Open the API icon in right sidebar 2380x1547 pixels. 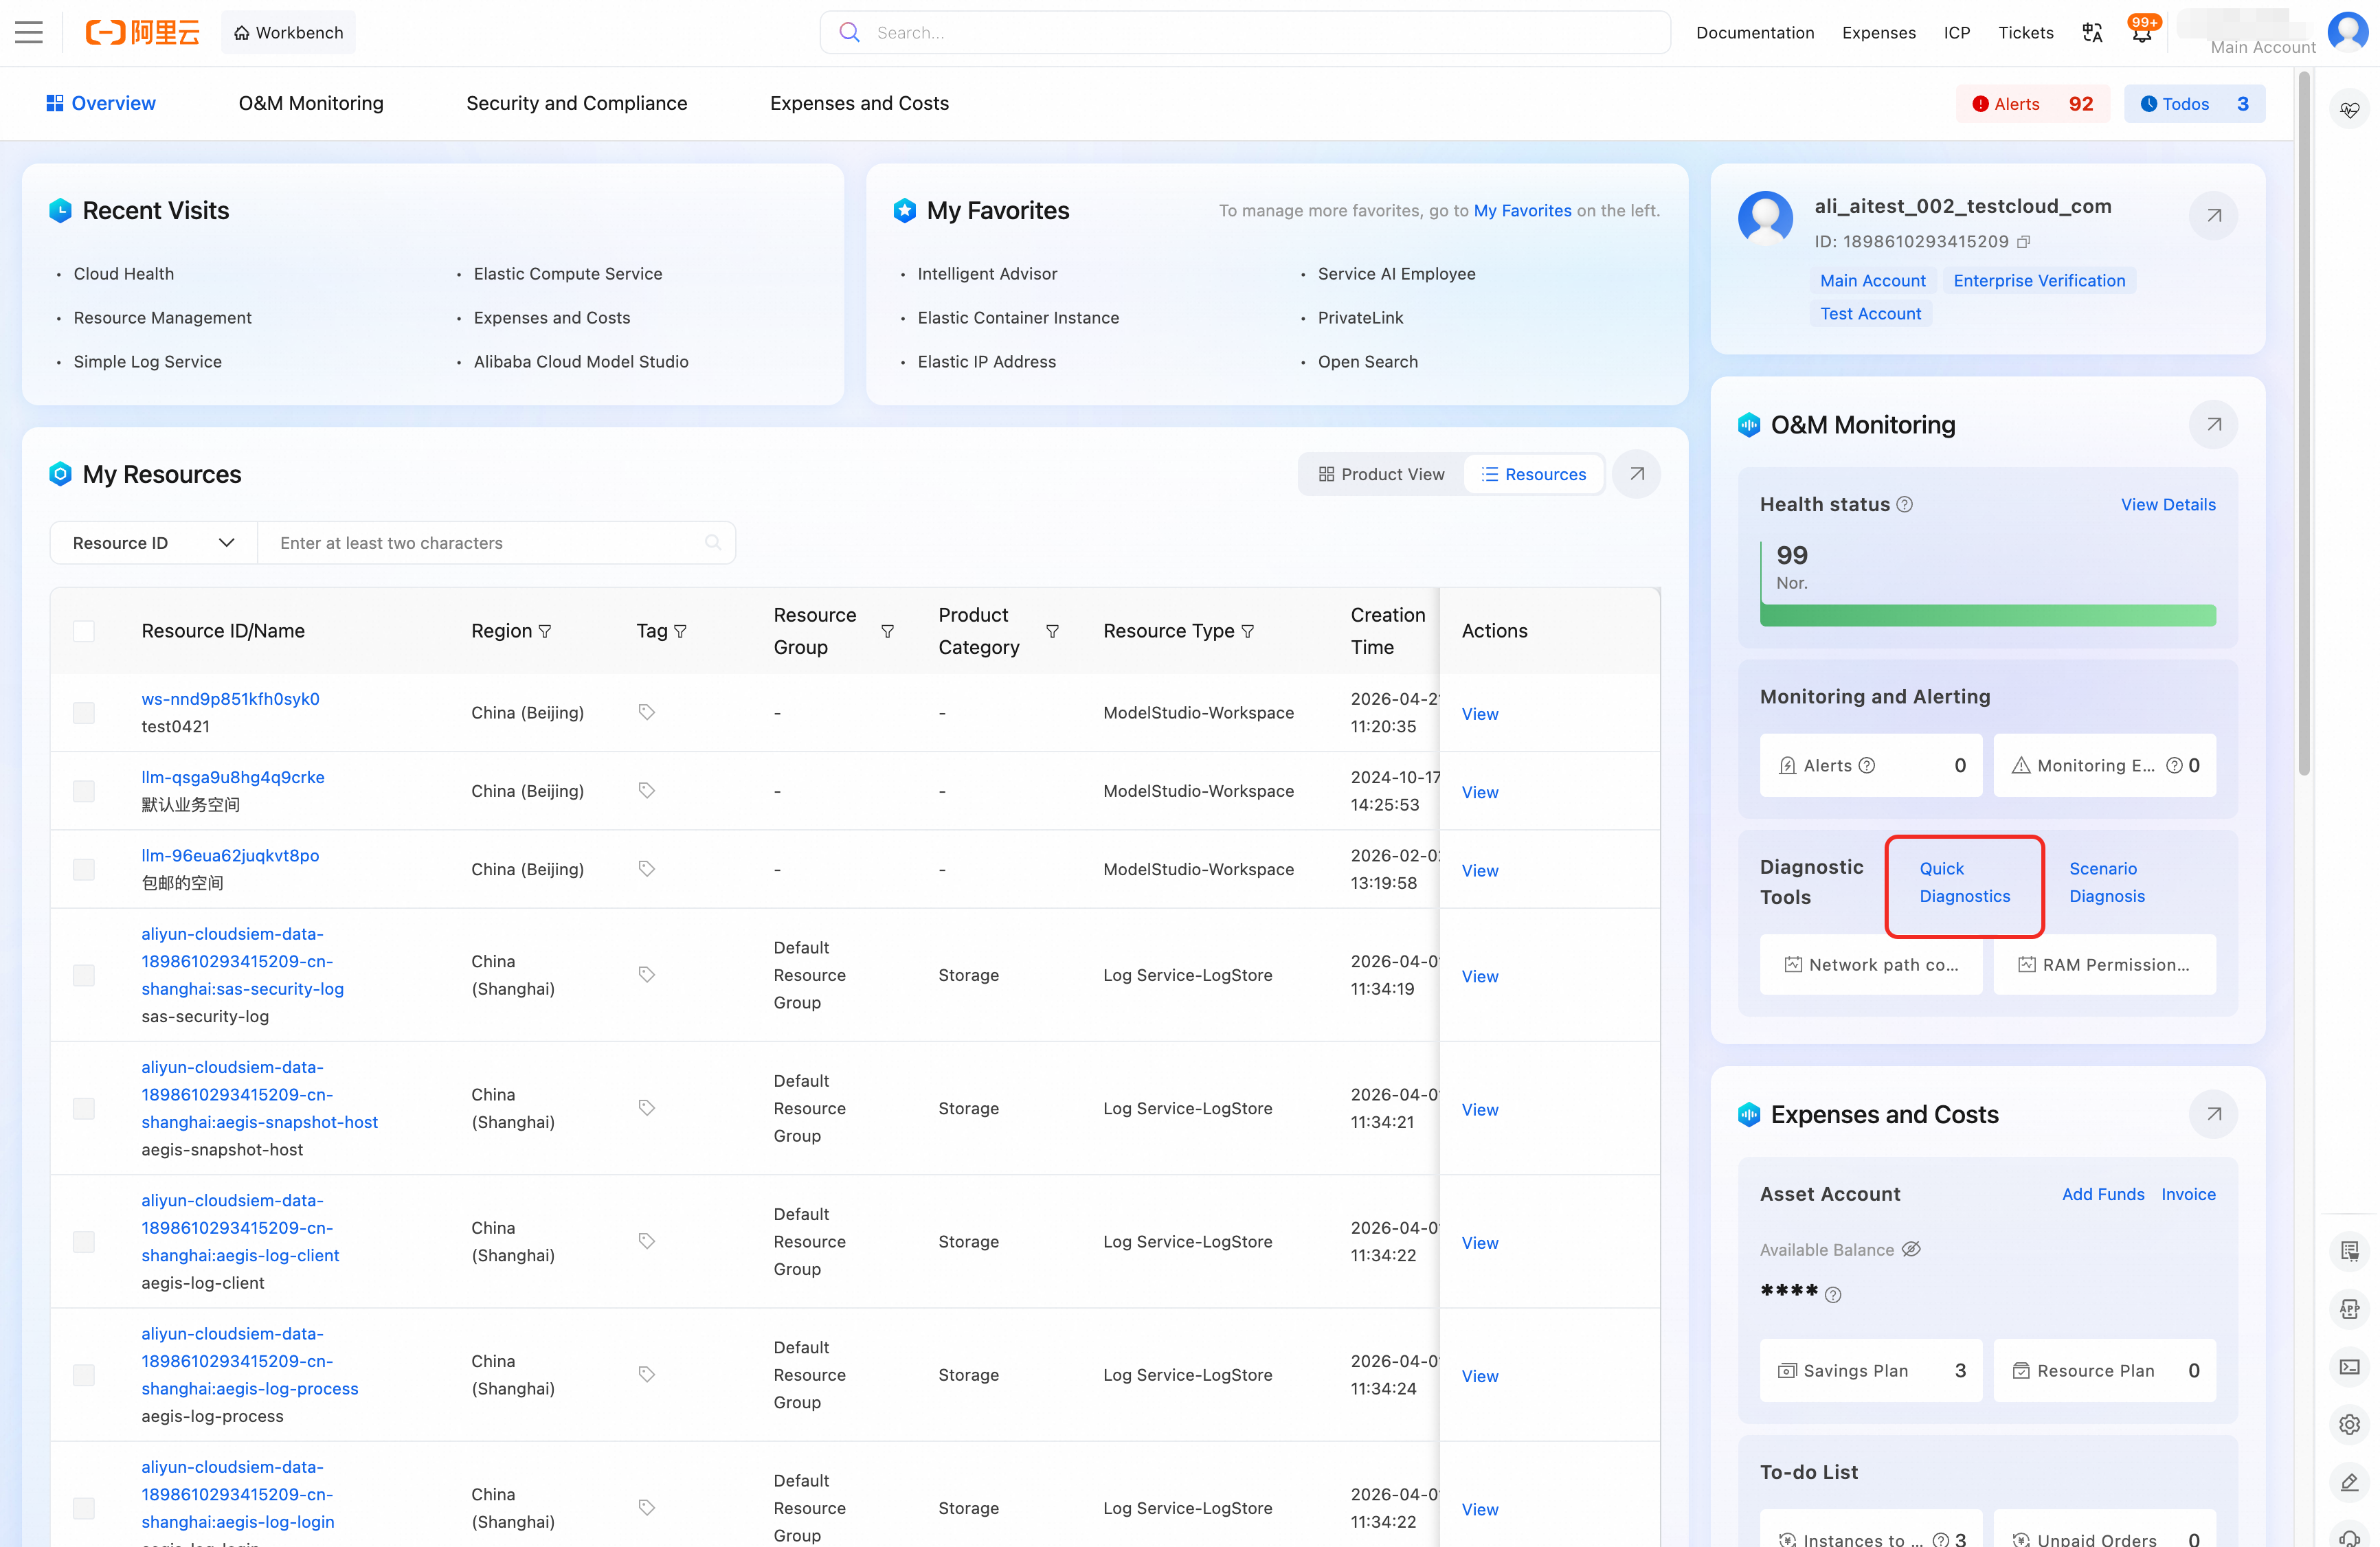(x=2350, y=1309)
